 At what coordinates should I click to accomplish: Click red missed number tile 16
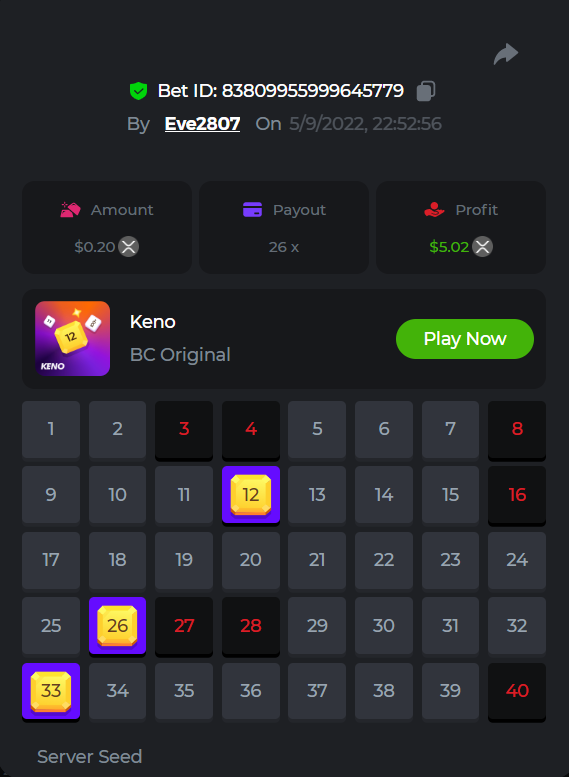pyautogui.click(x=517, y=495)
